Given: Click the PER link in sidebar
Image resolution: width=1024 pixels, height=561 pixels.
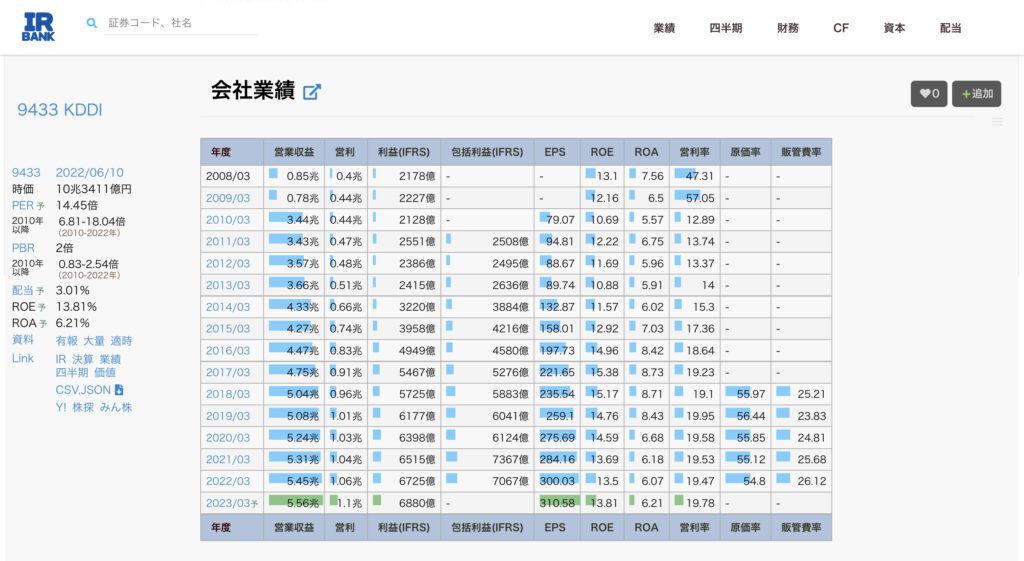Looking at the screenshot, I should [x=23, y=205].
